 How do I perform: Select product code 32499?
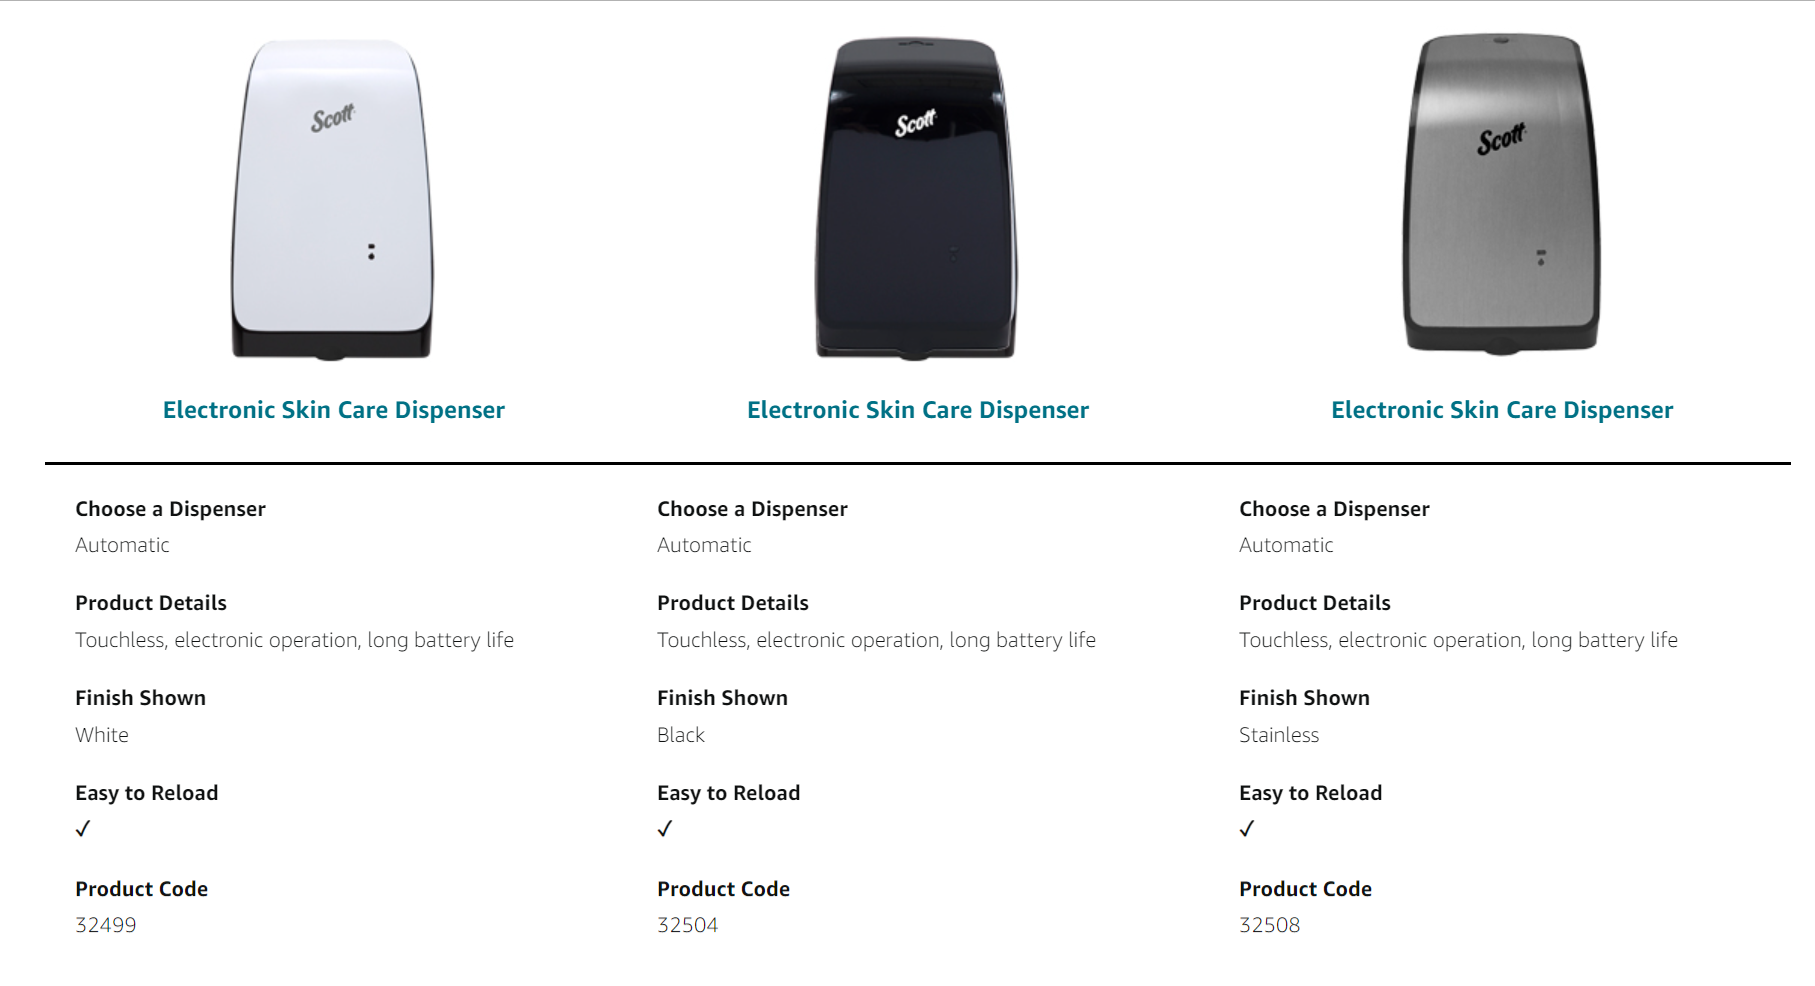106,925
